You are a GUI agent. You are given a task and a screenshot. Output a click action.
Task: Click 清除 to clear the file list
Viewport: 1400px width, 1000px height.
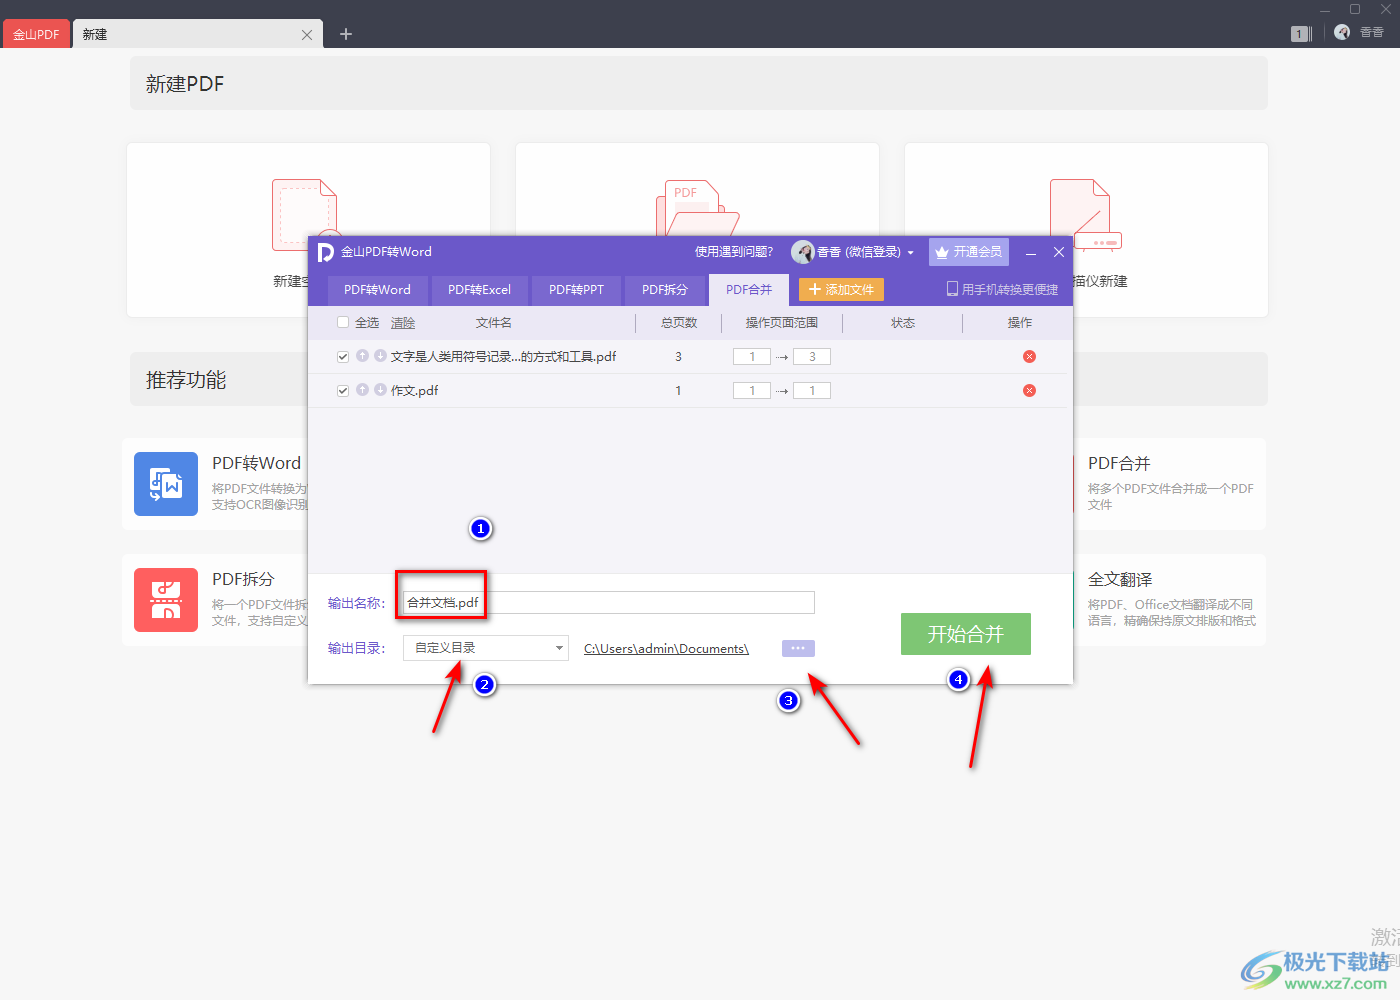pos(403,323)
